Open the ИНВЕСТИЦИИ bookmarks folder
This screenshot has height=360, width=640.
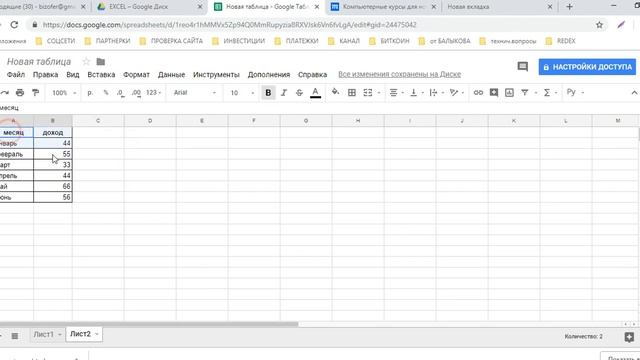239,41
